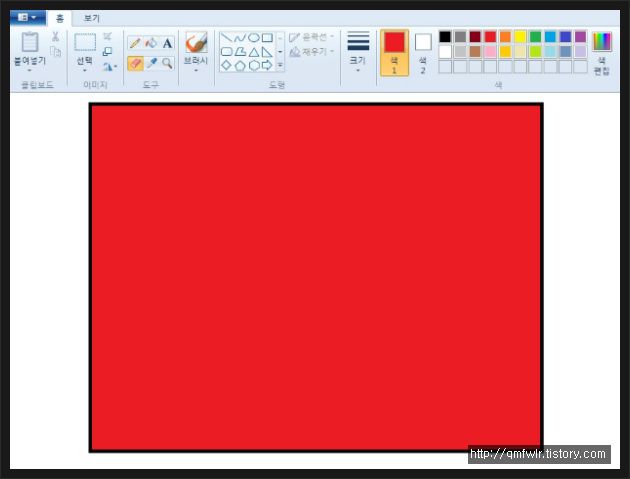
Task: Choose the Line shape
Action: 227,38
